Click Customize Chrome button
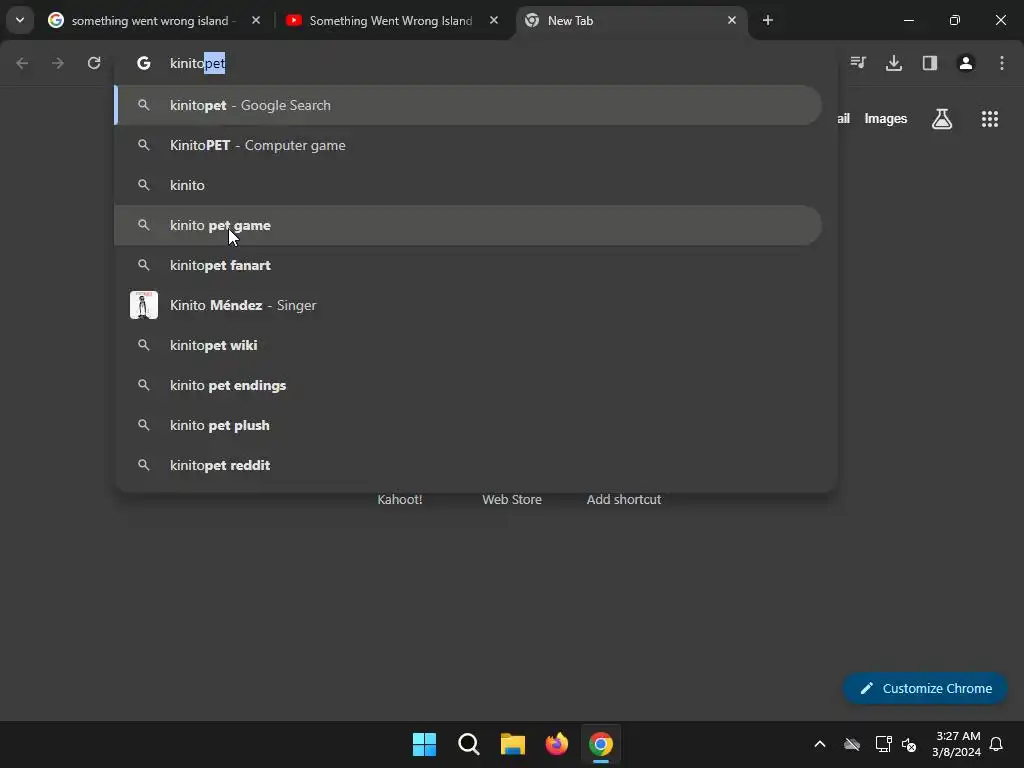1024x768 pixels. point(925,688)
